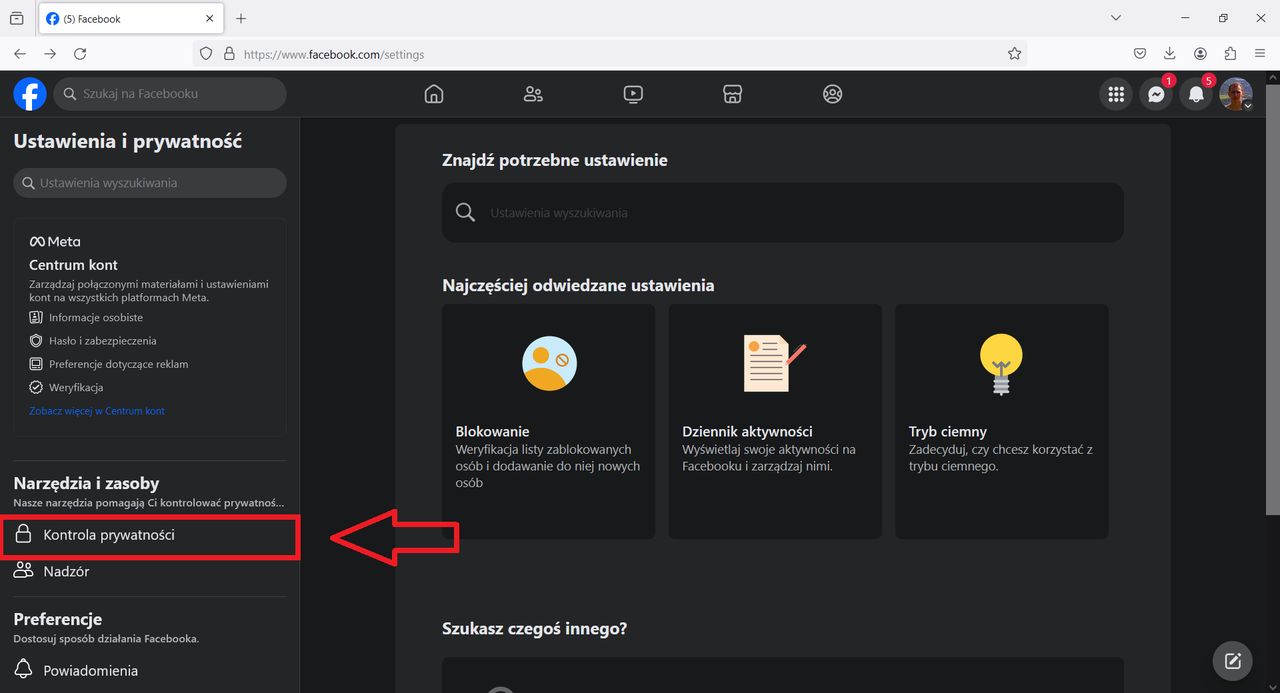The width and height of the screenshot is (1280, 693).
Task: Open the Tryb ciemny card title
Action: 948,431
